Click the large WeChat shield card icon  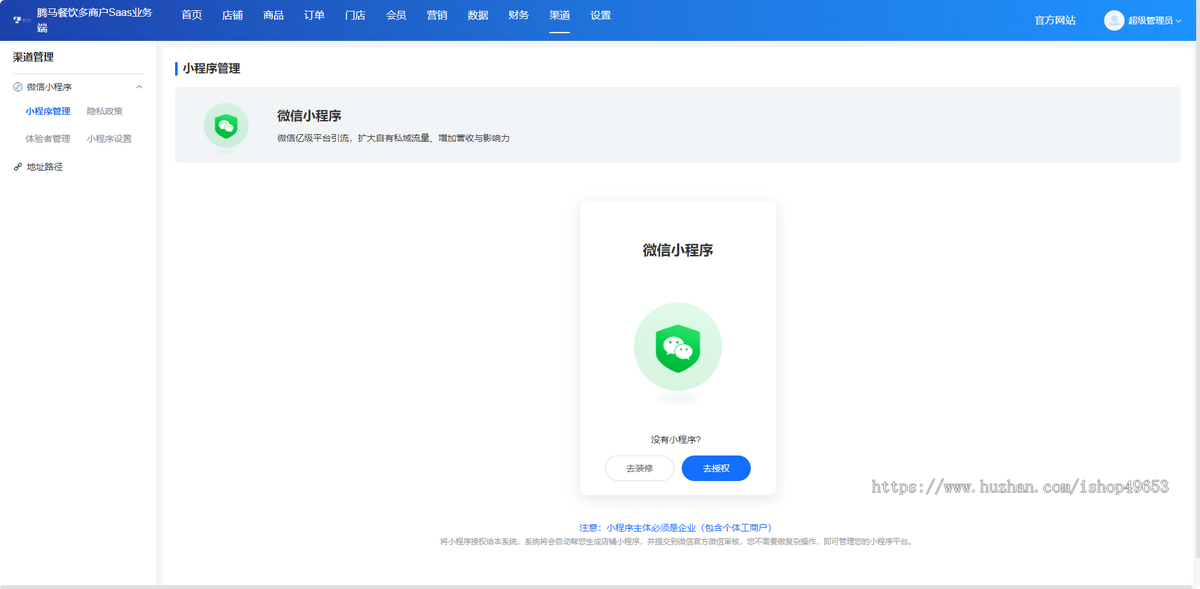[678, 347]
